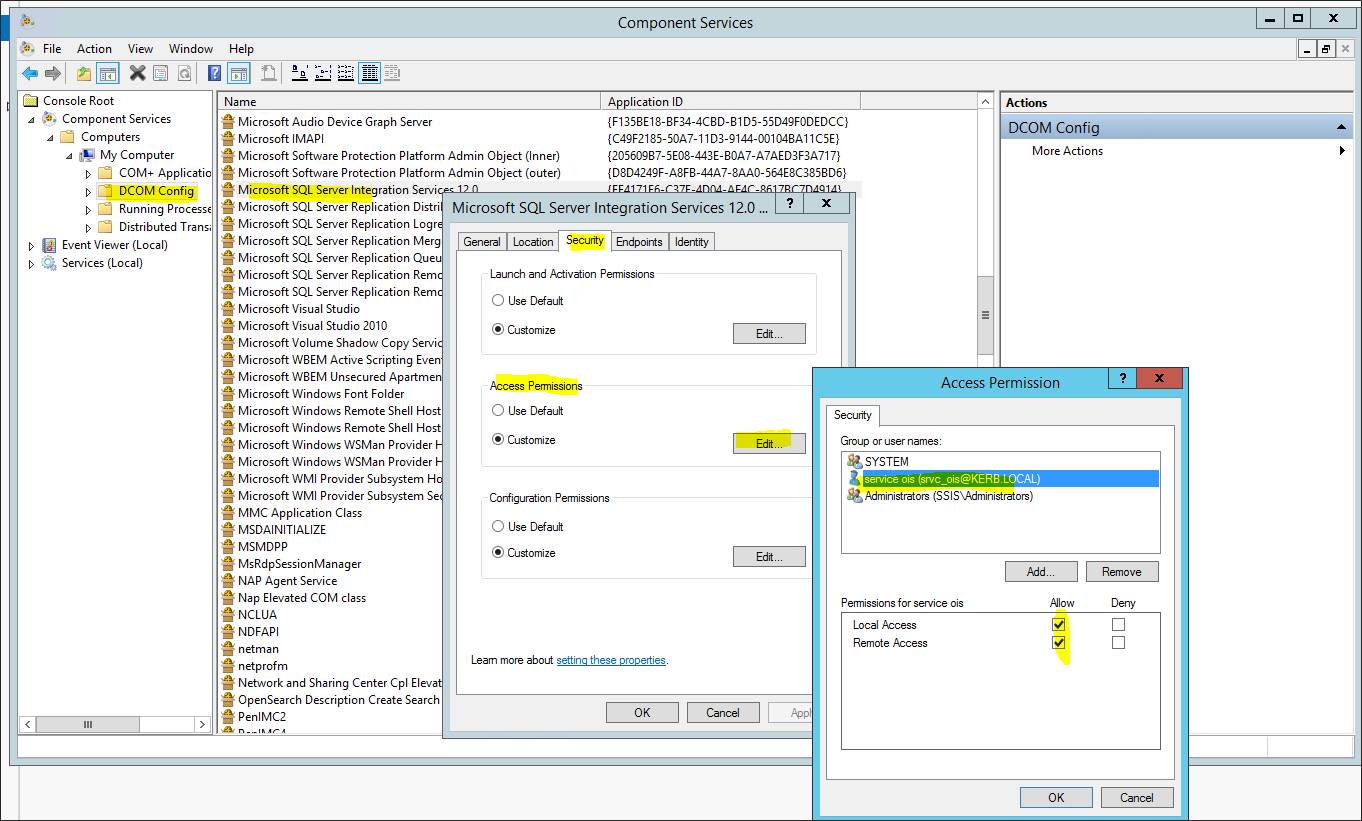Toggle Deny checkbox for Local Access

[x=1118, y=624]
